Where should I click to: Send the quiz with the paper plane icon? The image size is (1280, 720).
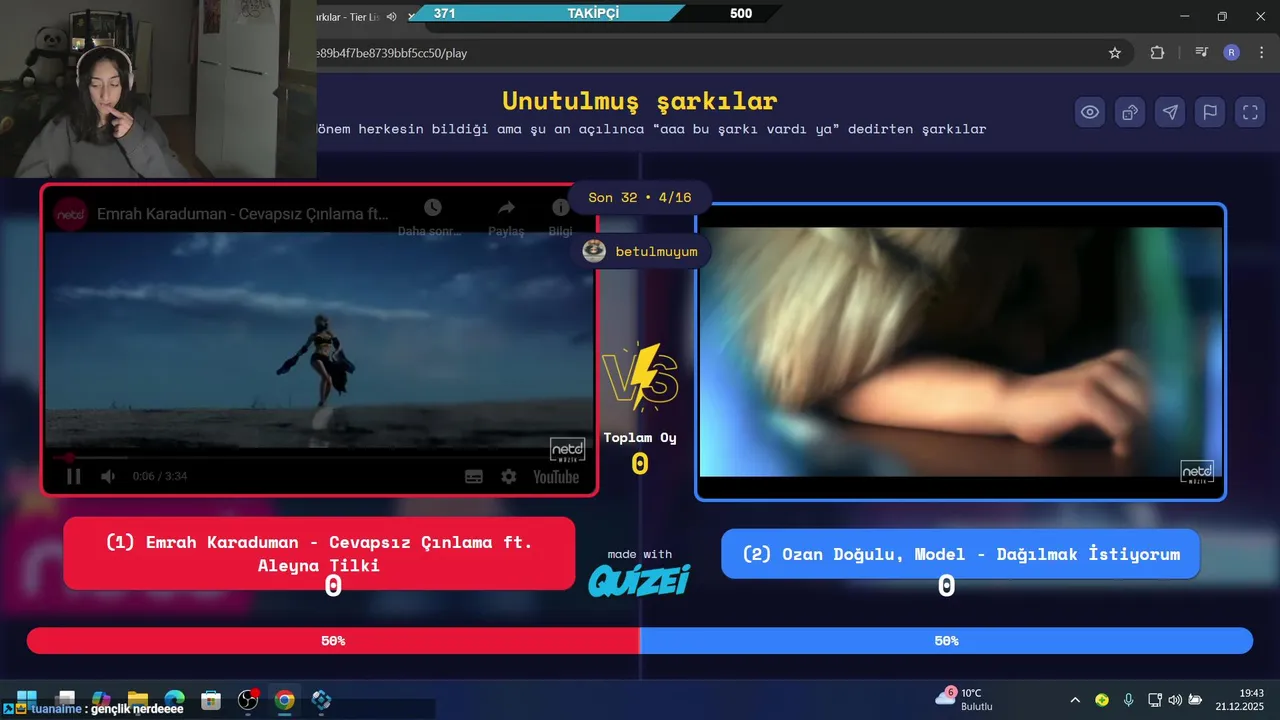pyautogui.click(x=1170, y=112)
